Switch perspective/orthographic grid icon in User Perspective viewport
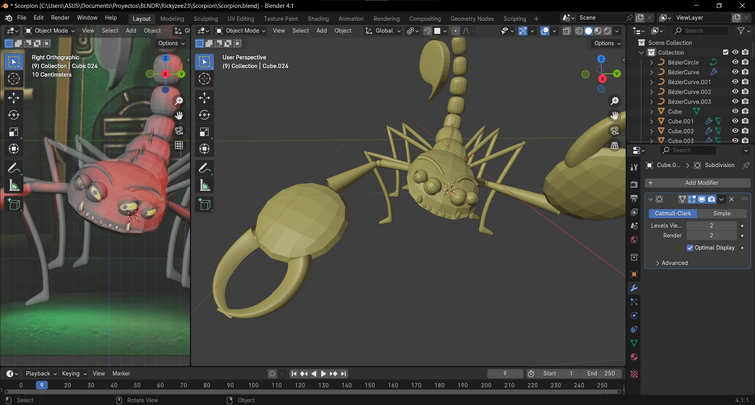 pyautogui.click(x=614, y=145)
